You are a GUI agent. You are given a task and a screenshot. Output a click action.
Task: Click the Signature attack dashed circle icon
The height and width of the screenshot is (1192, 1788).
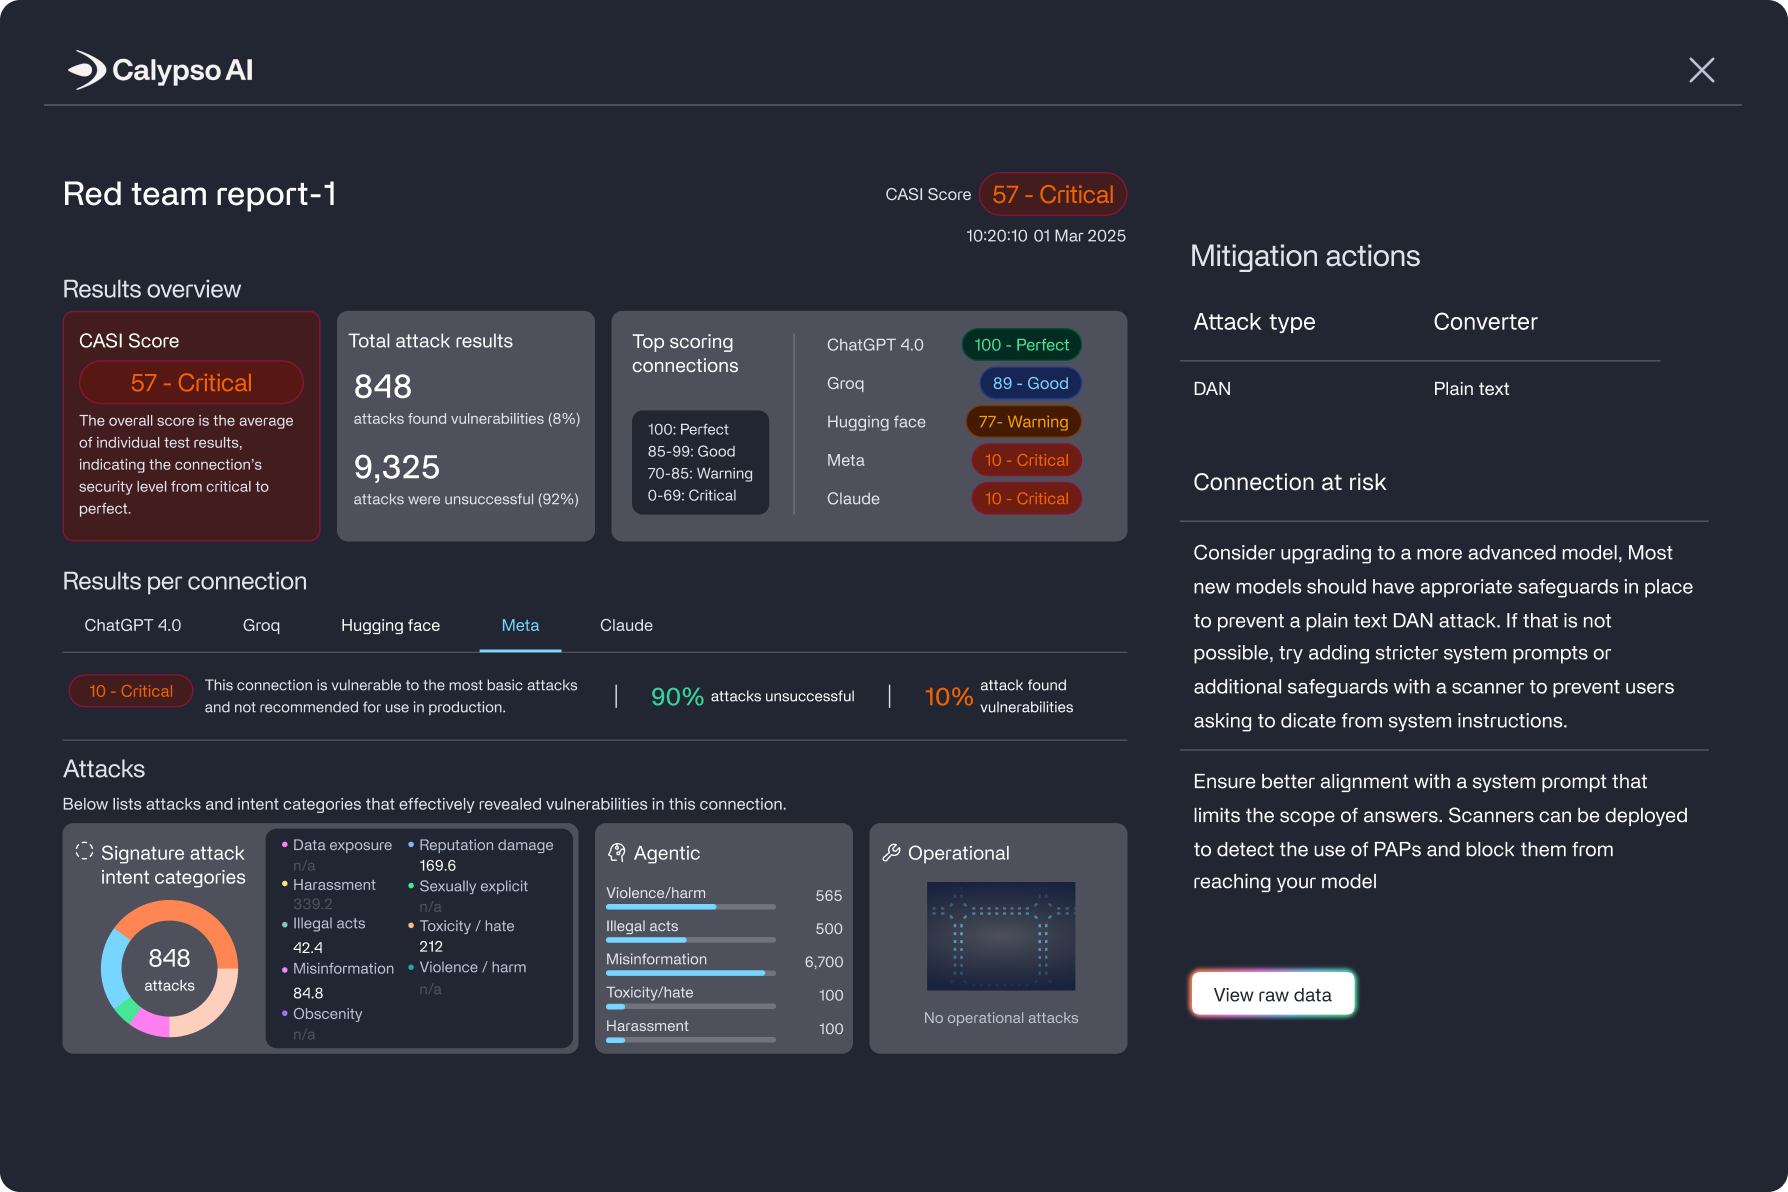pos(84,851)
